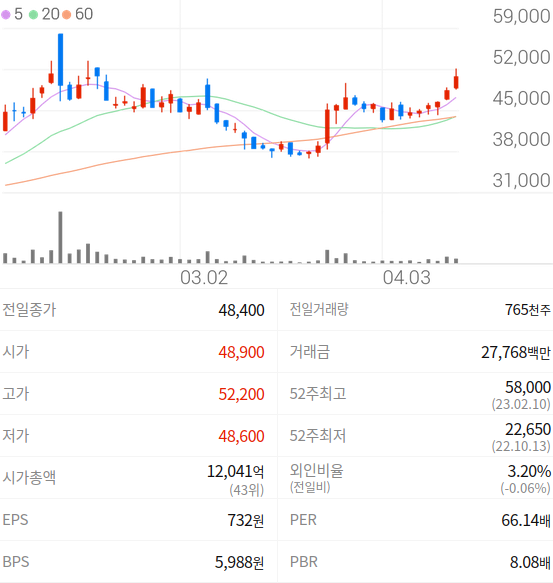Image resolution: width=553 pixels, height=583 pixels.
Task: Click the BPS label
Action: coord(16,562)
